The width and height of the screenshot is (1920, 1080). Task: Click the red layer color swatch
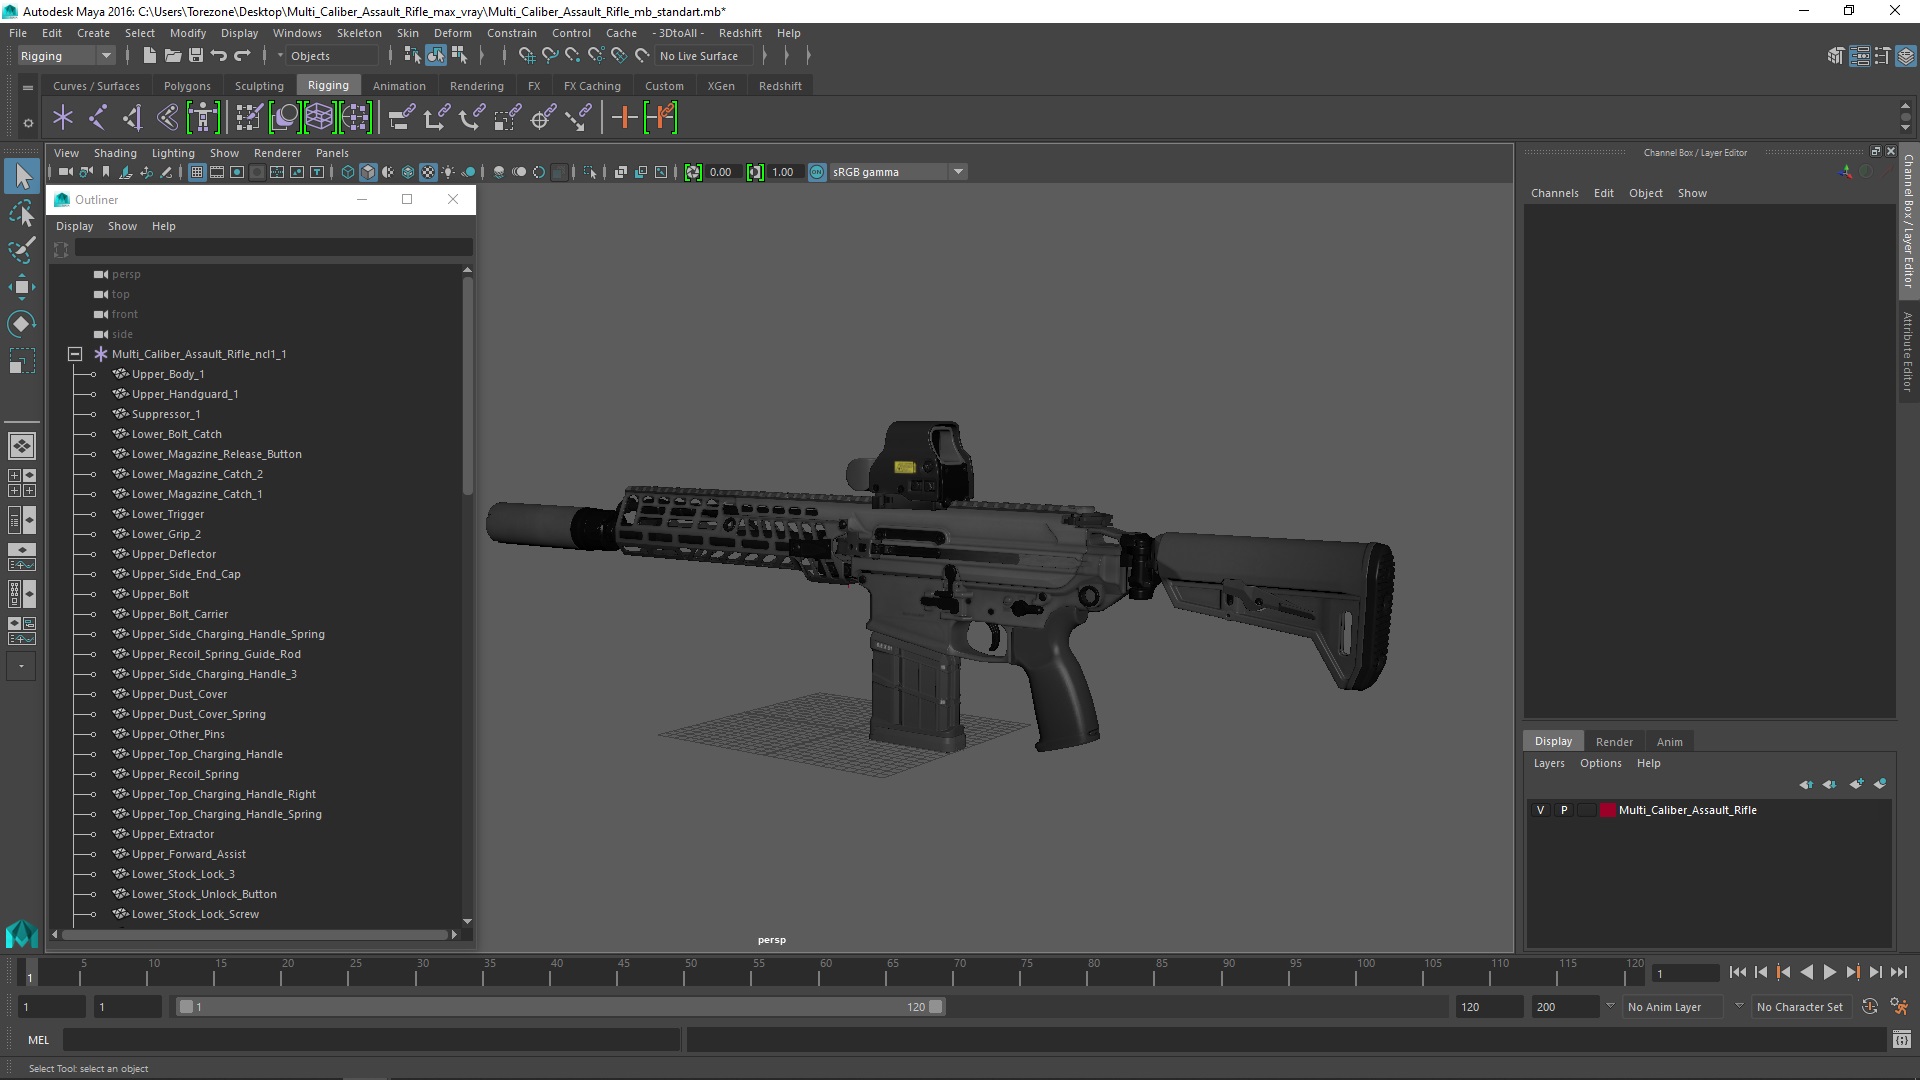coord(1607,810)
